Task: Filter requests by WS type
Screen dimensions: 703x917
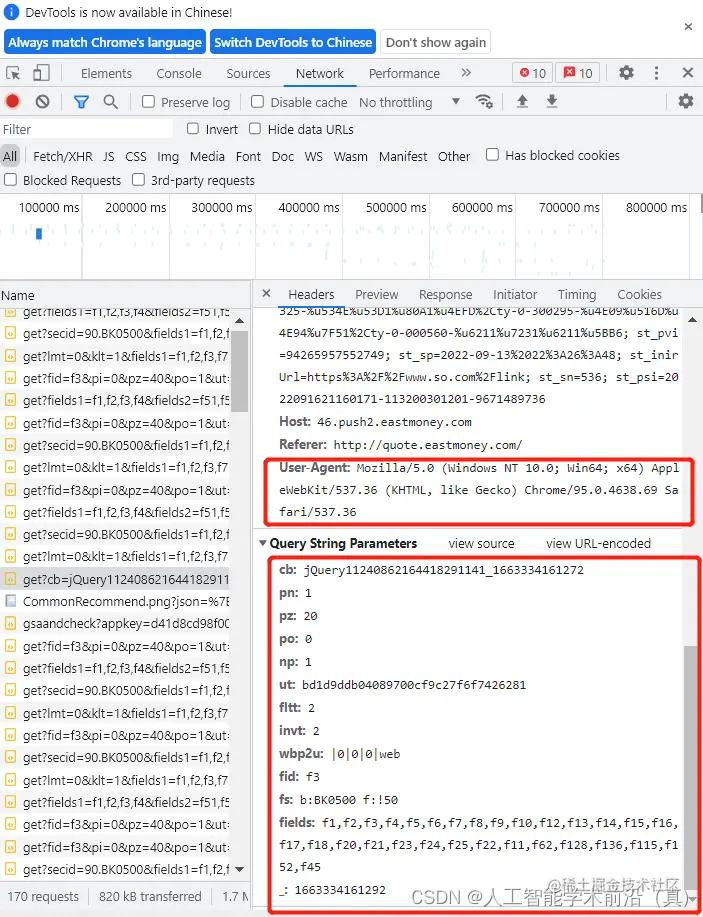Action: click(x=313, y=156)
